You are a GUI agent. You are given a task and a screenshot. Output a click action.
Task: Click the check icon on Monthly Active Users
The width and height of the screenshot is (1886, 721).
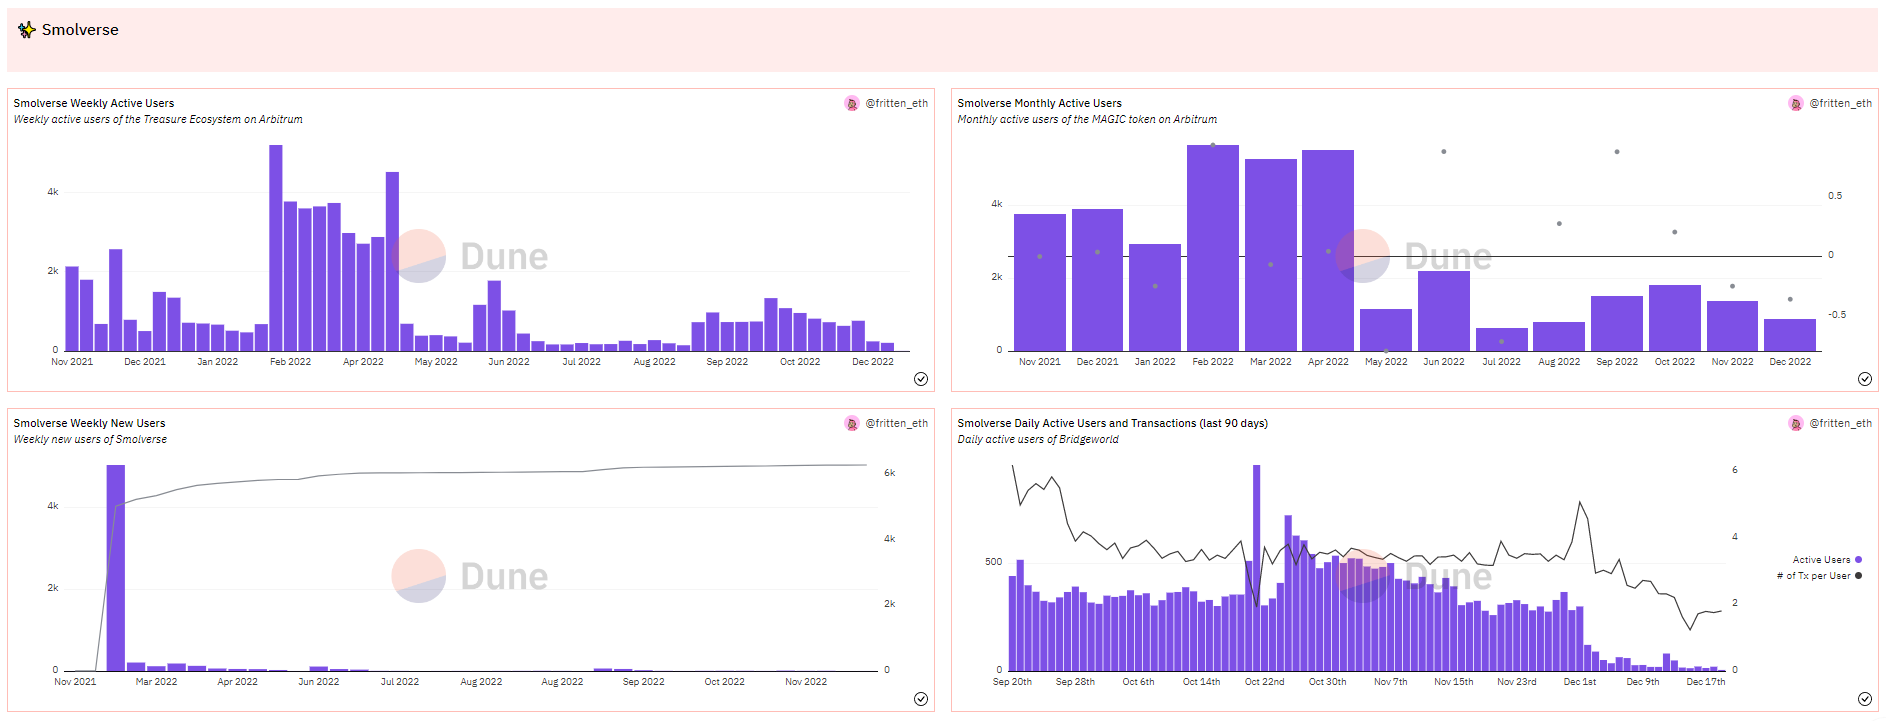pyautogui.click(x=1865, y=379)
